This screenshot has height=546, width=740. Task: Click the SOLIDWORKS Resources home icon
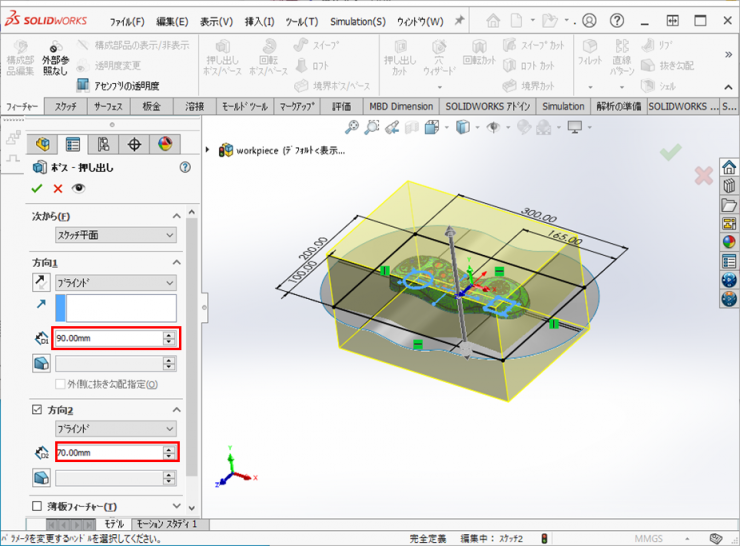coord(729,167)
